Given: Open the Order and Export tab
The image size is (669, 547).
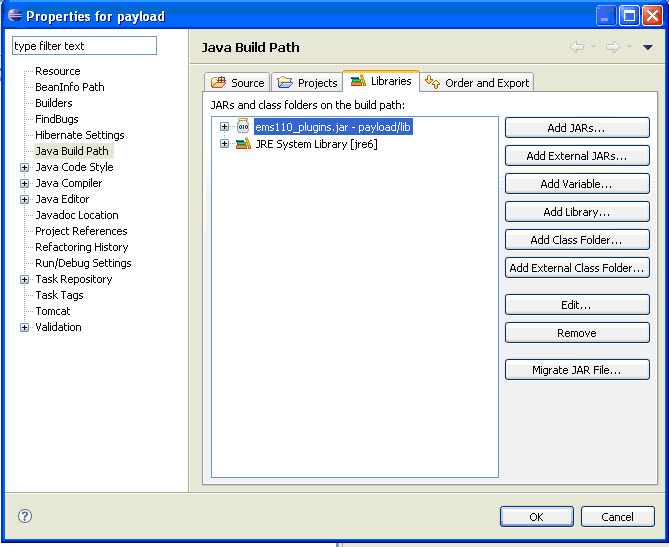Looking at the screenshot, I should [x=477, y=82].
